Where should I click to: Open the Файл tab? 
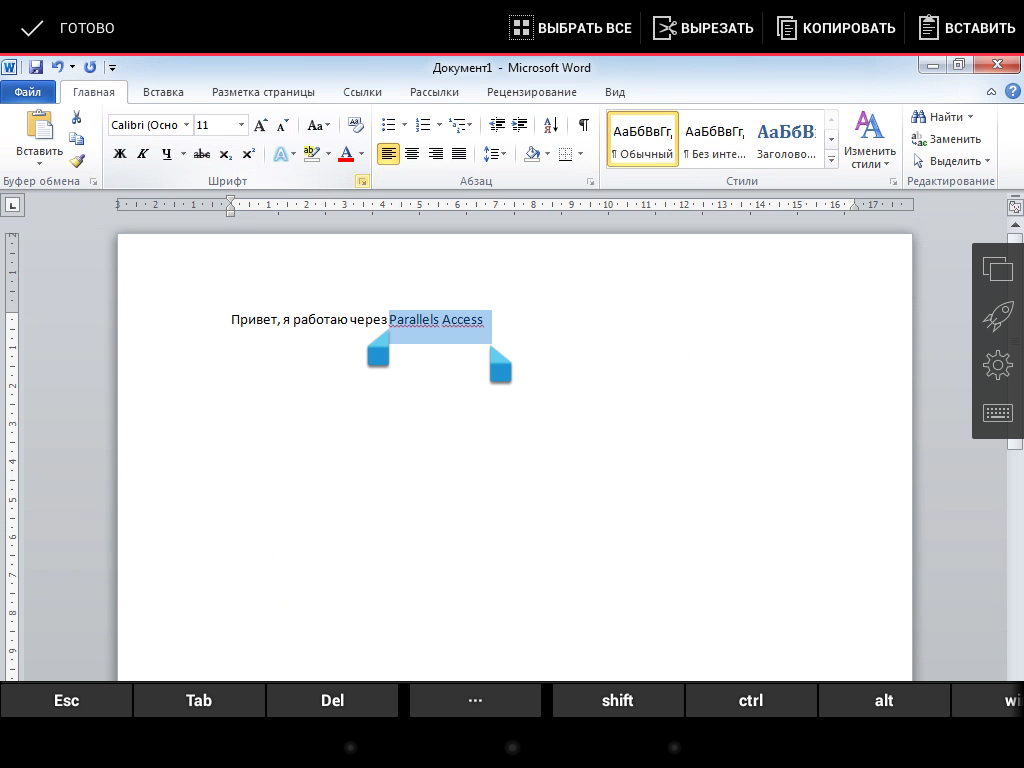click(28, 92)
